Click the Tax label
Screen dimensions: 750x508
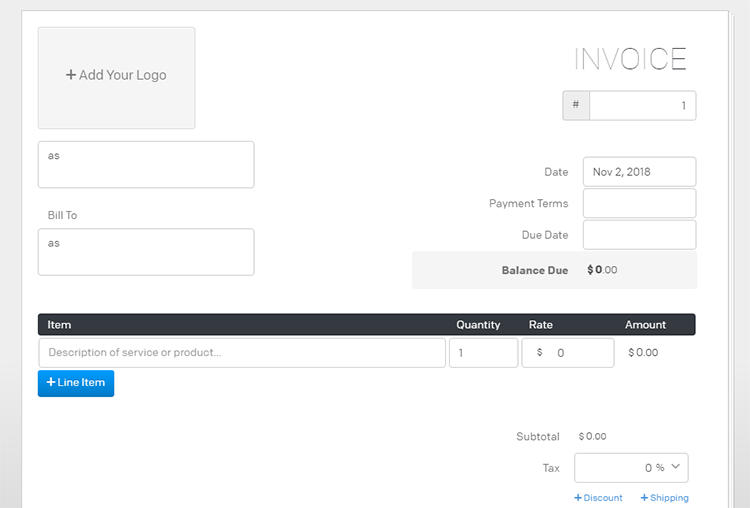pyautogui.click(x=550, y=467)
